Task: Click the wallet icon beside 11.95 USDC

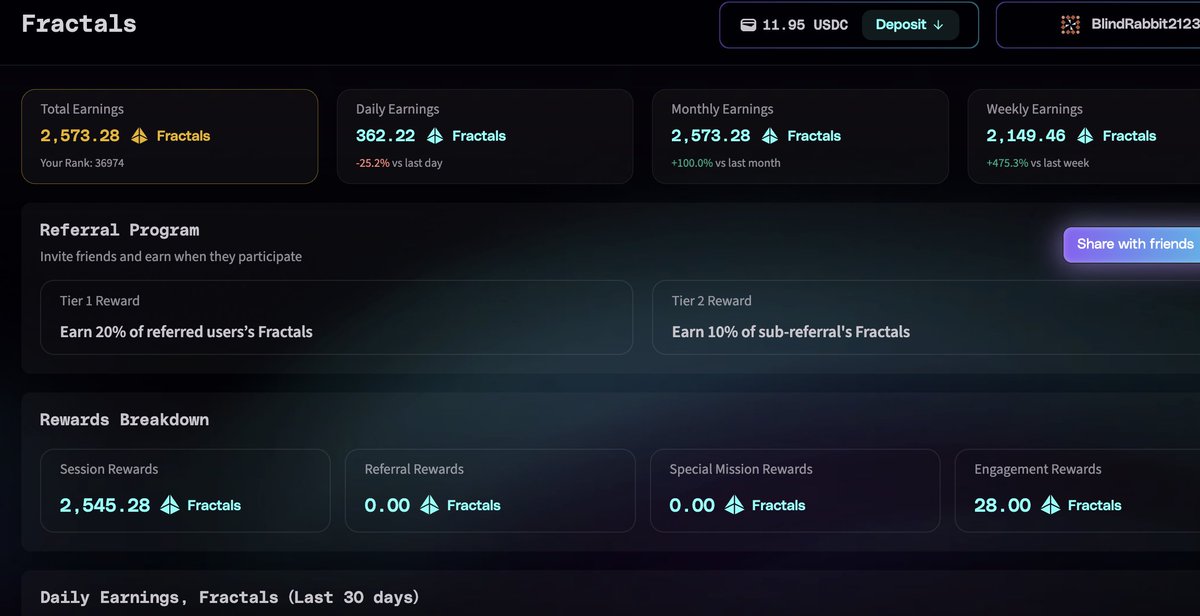Action: click(x=748, y=25)
